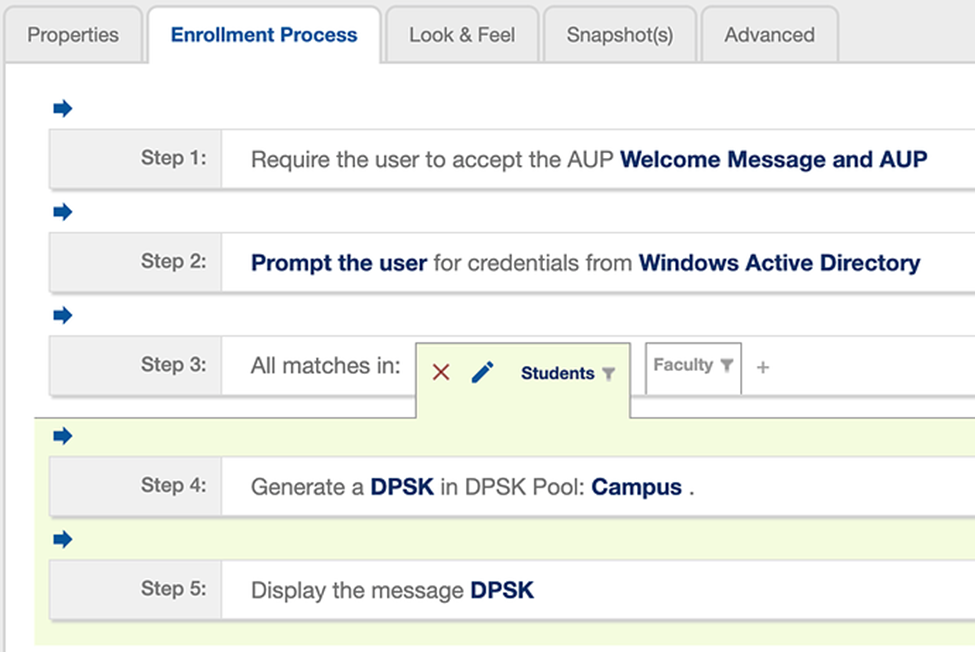Click the blue insert arrow above Step 1
The width and height of the screenshot is (975, 652).
pos(63,108)
